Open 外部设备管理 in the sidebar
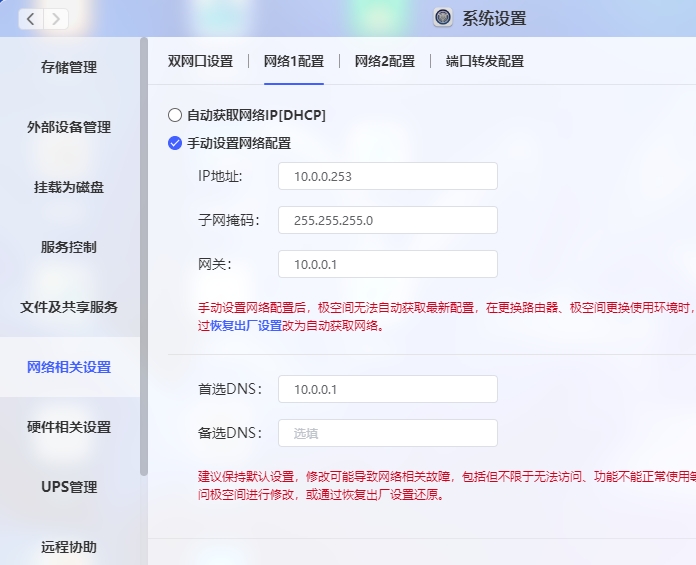This screenshot has width=696, height=565. point(69,127)
